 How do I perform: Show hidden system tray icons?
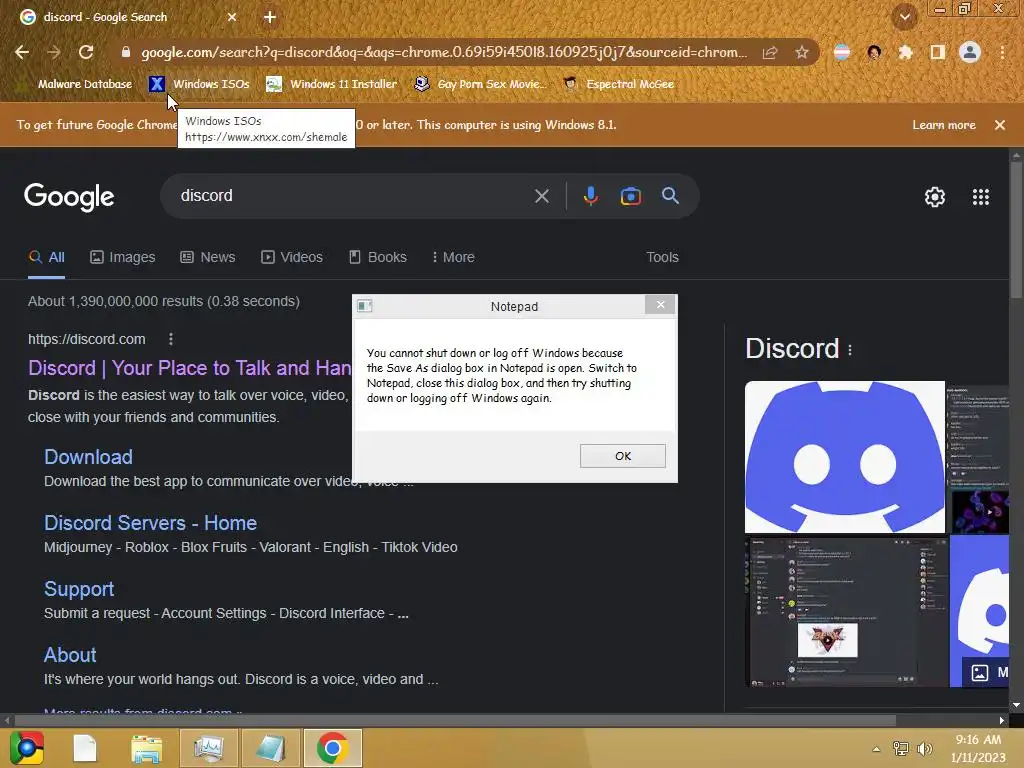pyautogui.click(x=876, y=749)
